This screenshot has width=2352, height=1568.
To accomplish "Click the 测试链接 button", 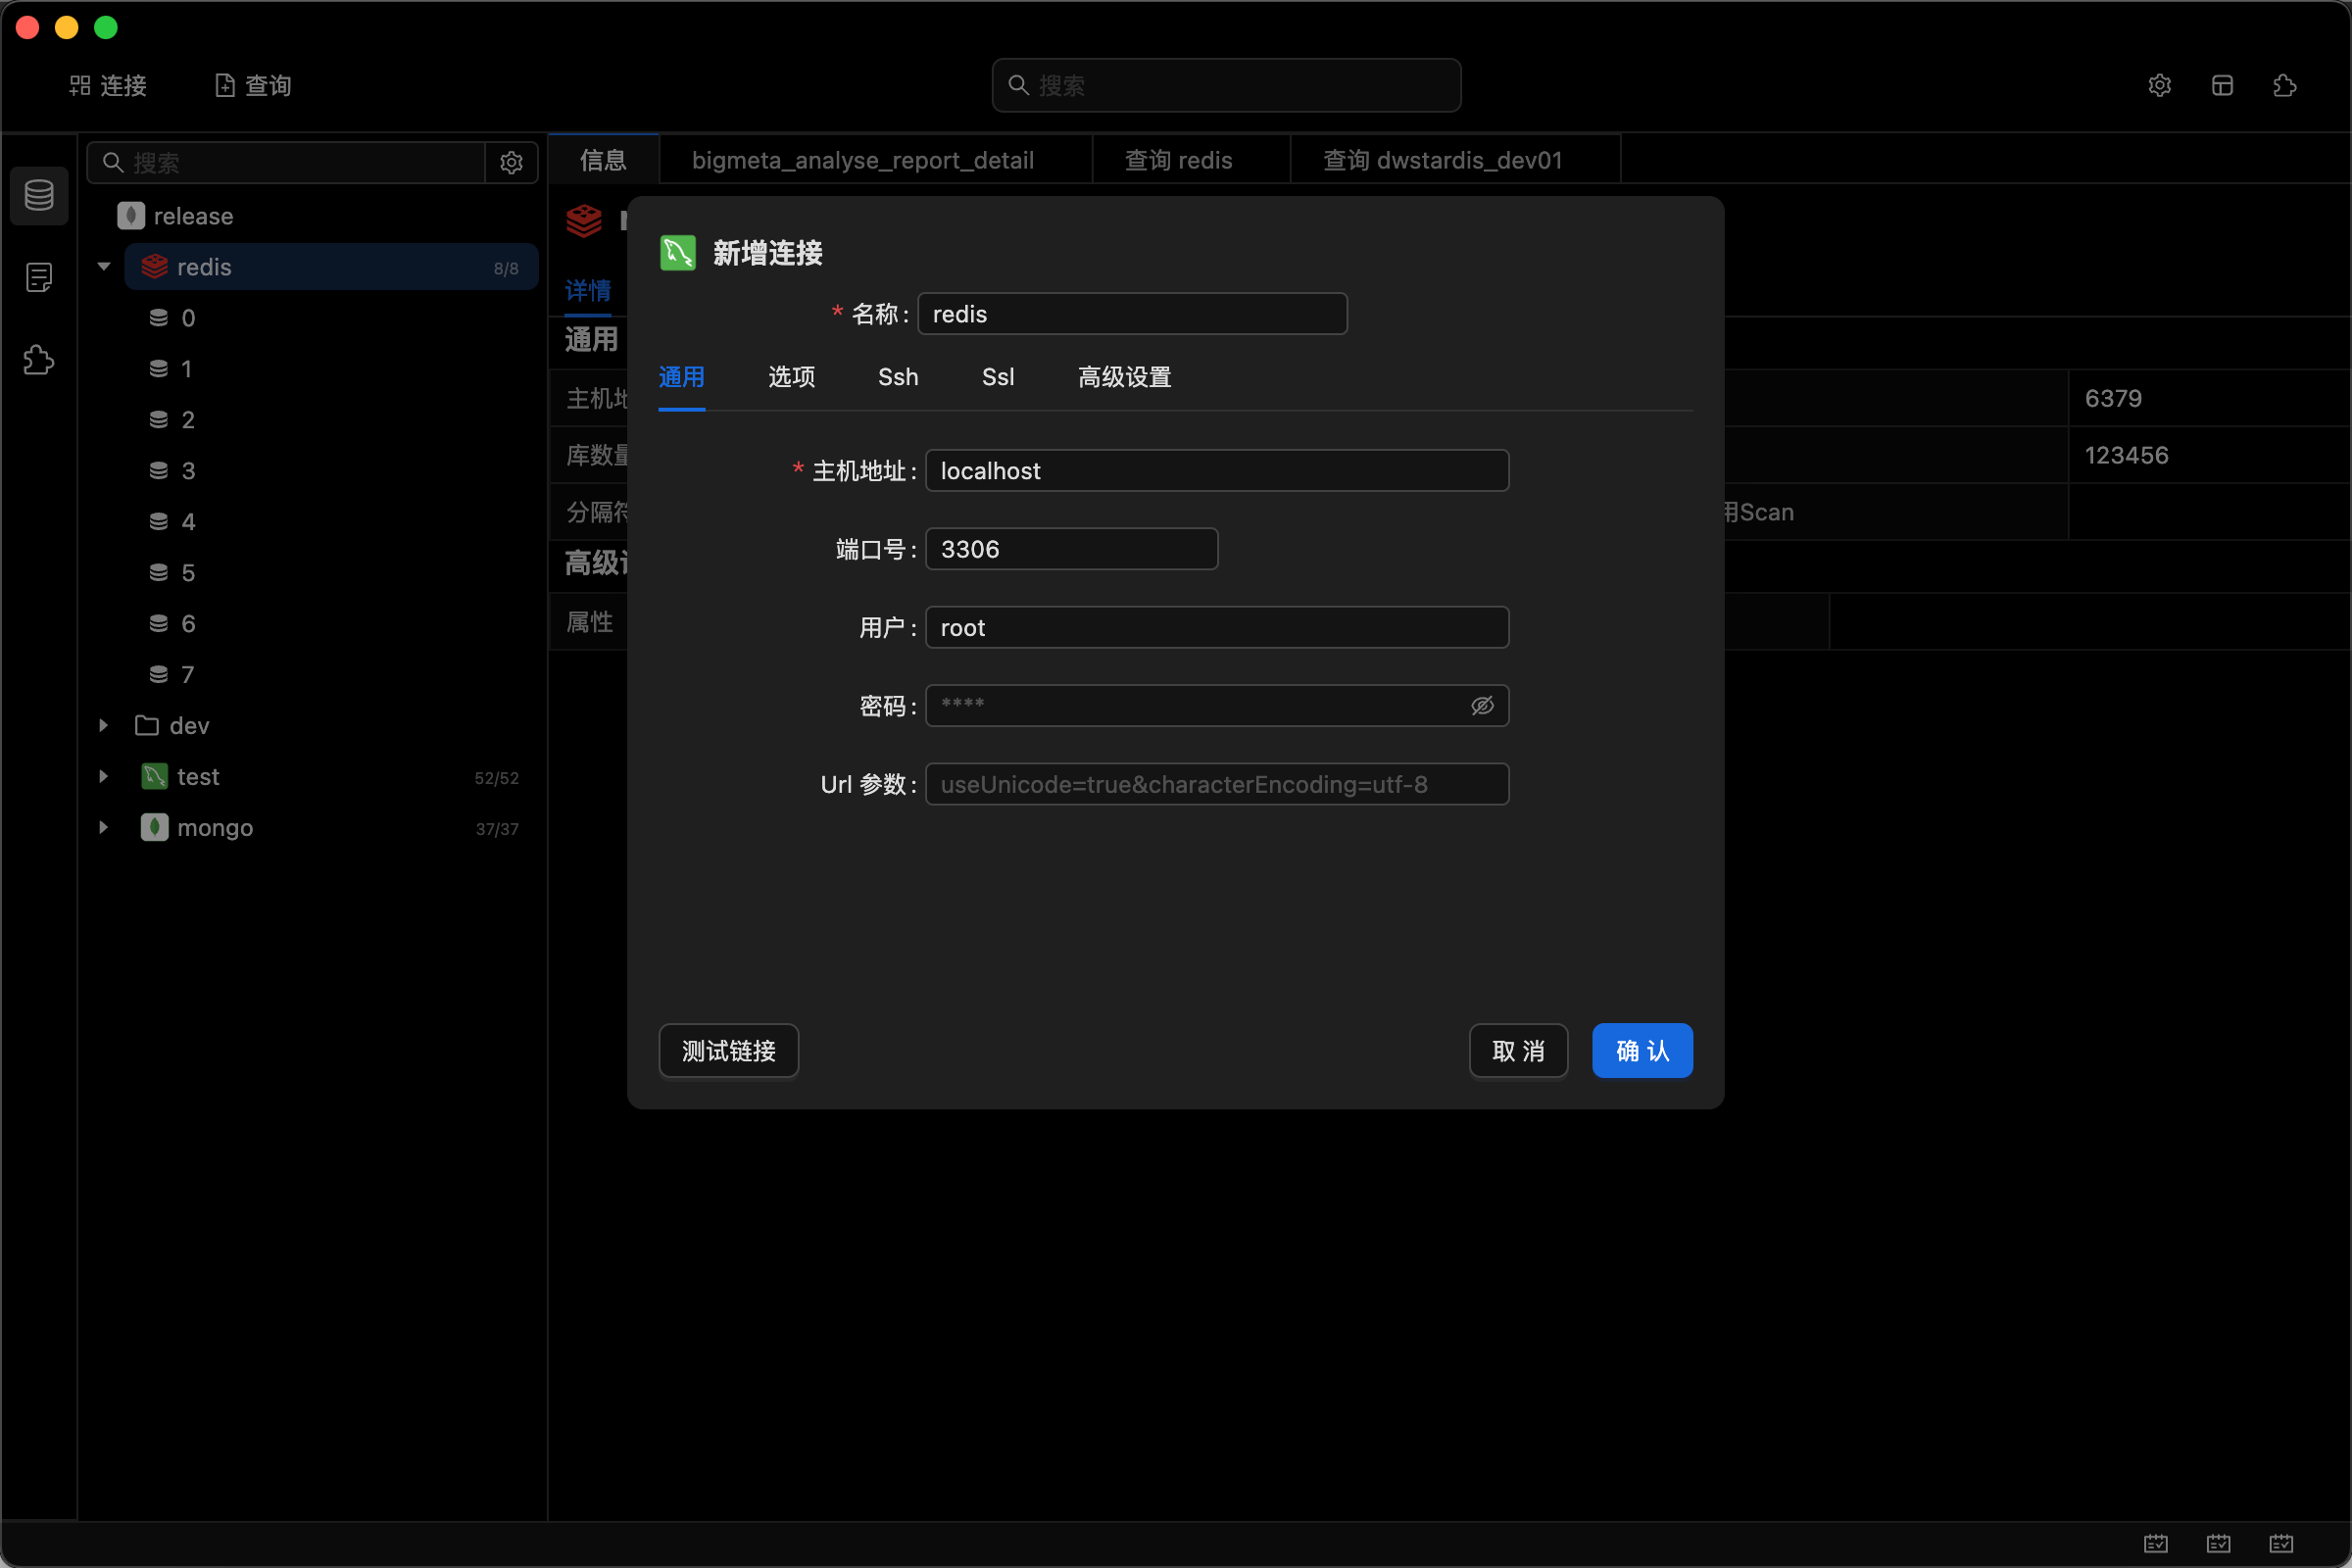I will click(728, 1051).
